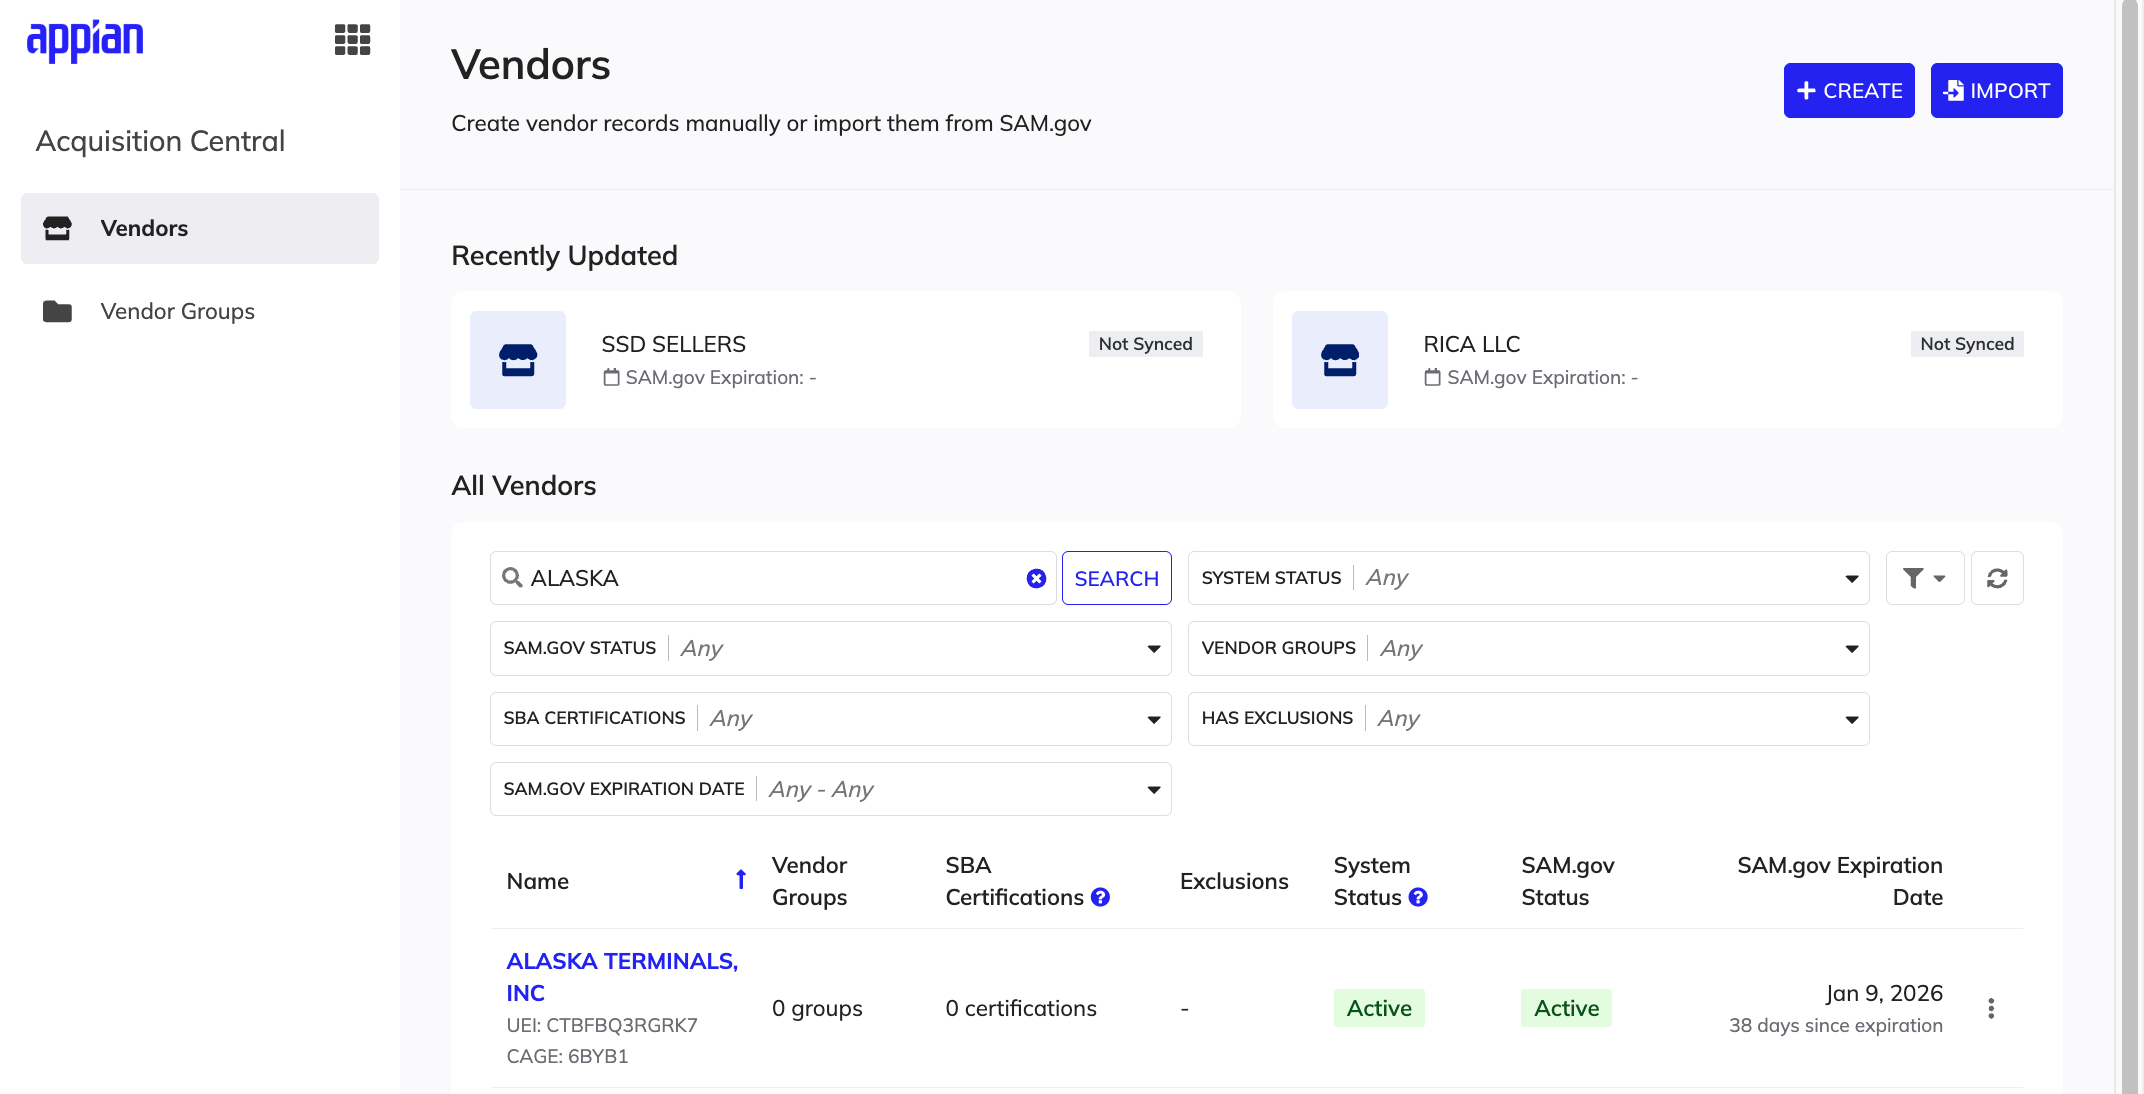
Task: Open the SSD SELLERS recently updated card
Action: [846, 360]
